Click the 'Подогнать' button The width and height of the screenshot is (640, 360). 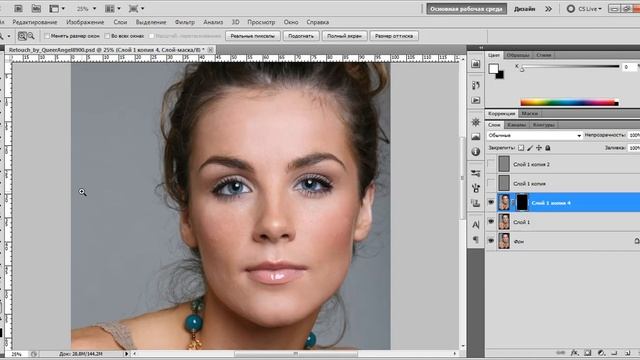(301, 36)
